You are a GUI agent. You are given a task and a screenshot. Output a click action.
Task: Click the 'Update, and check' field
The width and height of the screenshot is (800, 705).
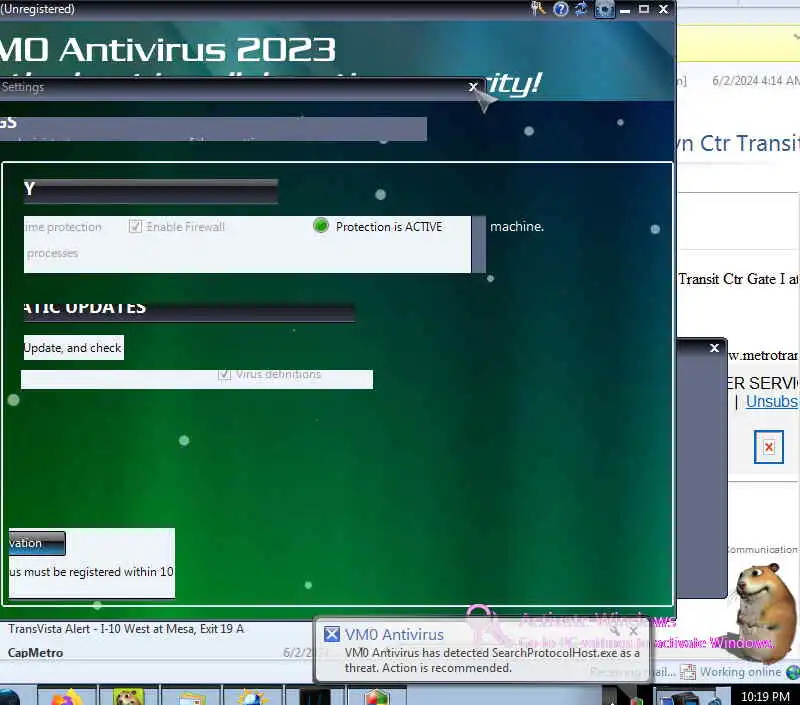pos(73,347)
